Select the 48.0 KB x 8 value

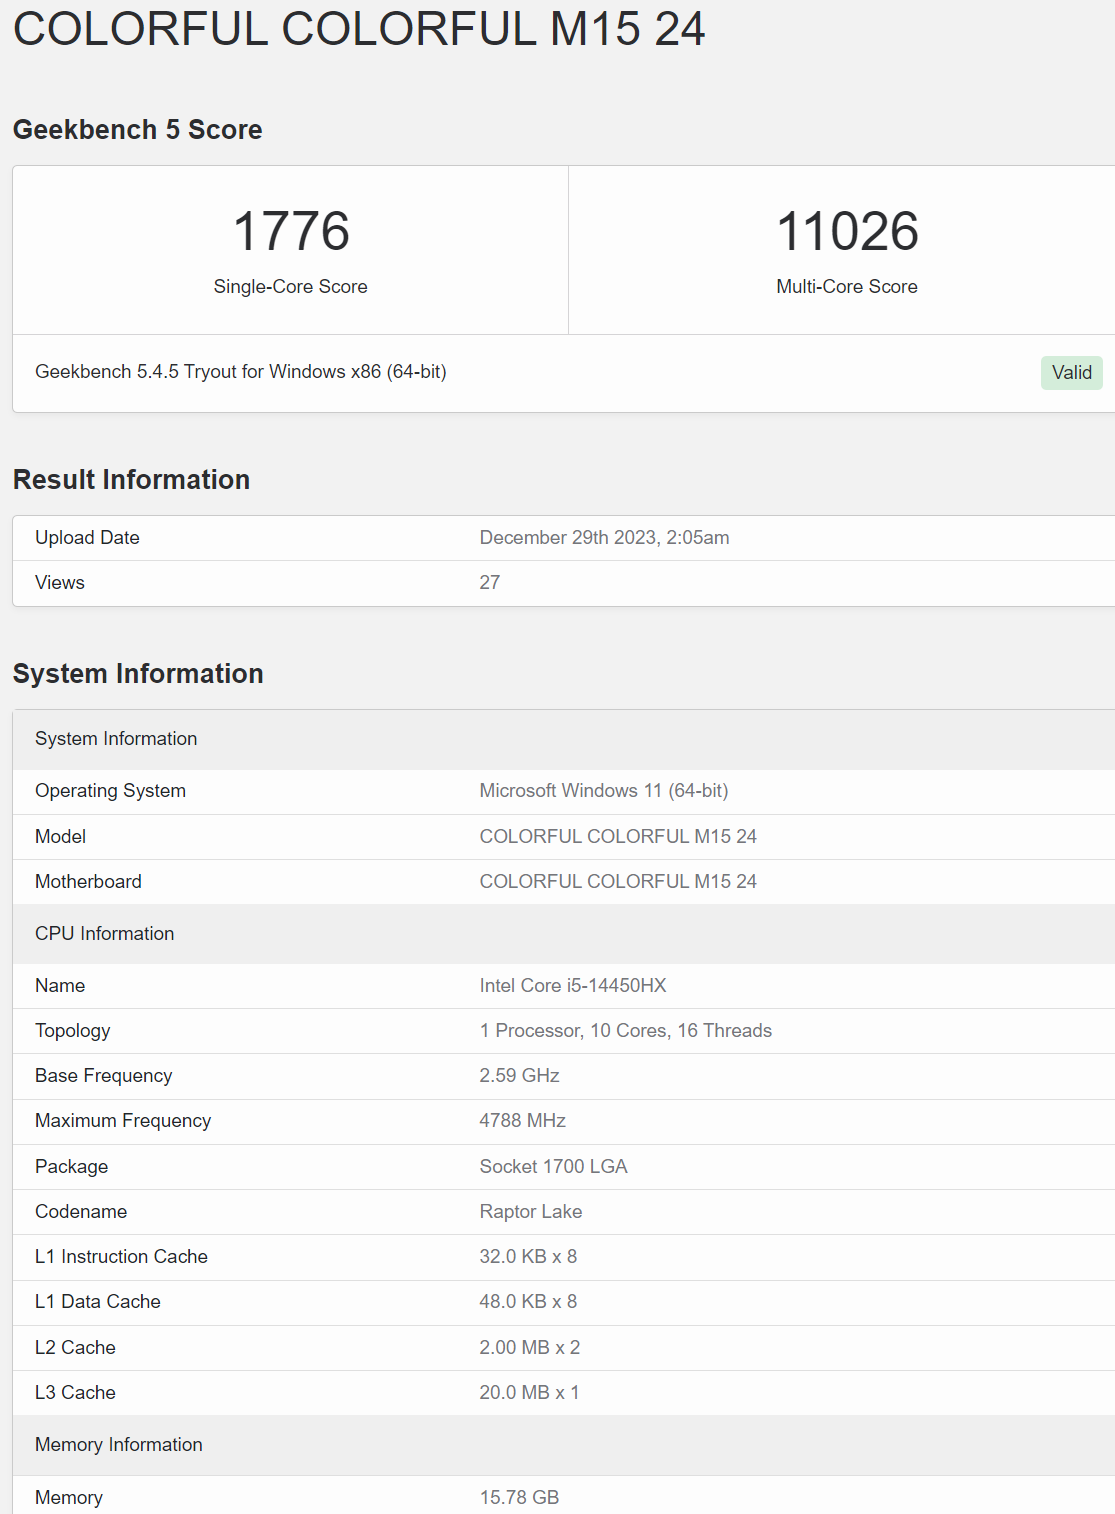tap(529, 1302)
